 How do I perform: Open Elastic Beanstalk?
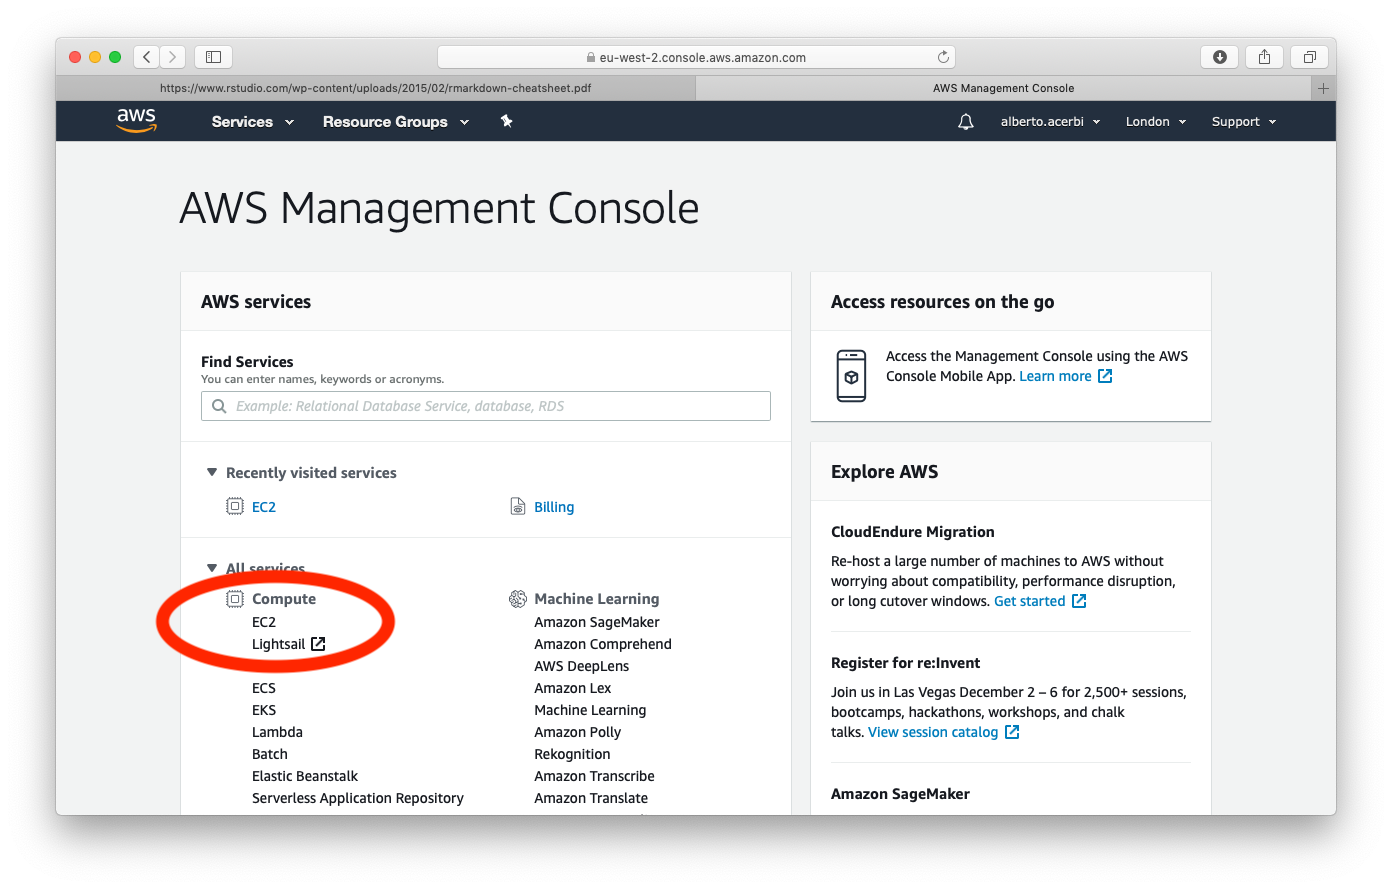(x=305, y=776)
